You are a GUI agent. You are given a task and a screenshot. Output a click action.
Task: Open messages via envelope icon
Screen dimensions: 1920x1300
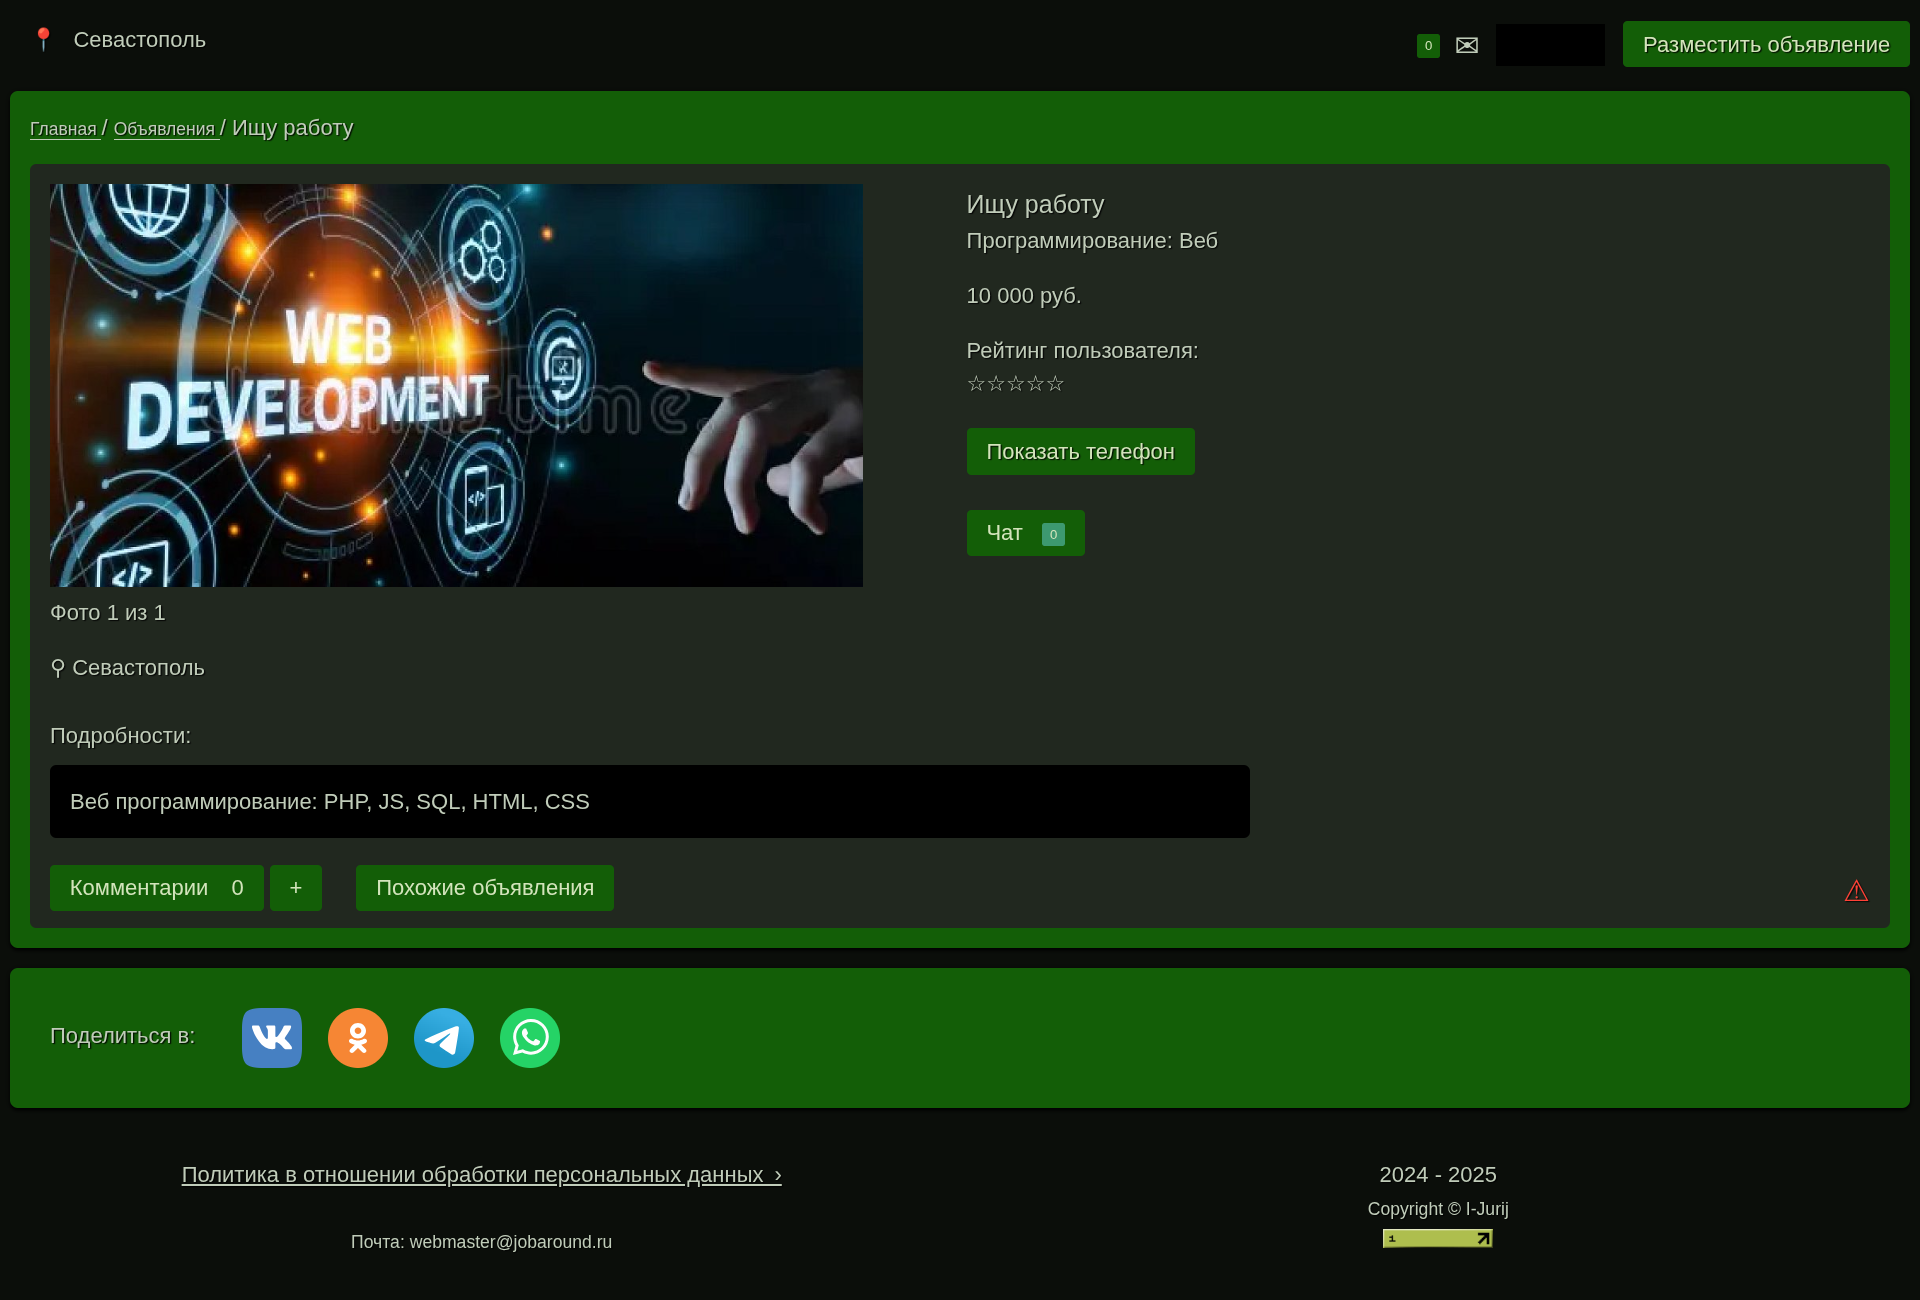(x=1466, y=46)
